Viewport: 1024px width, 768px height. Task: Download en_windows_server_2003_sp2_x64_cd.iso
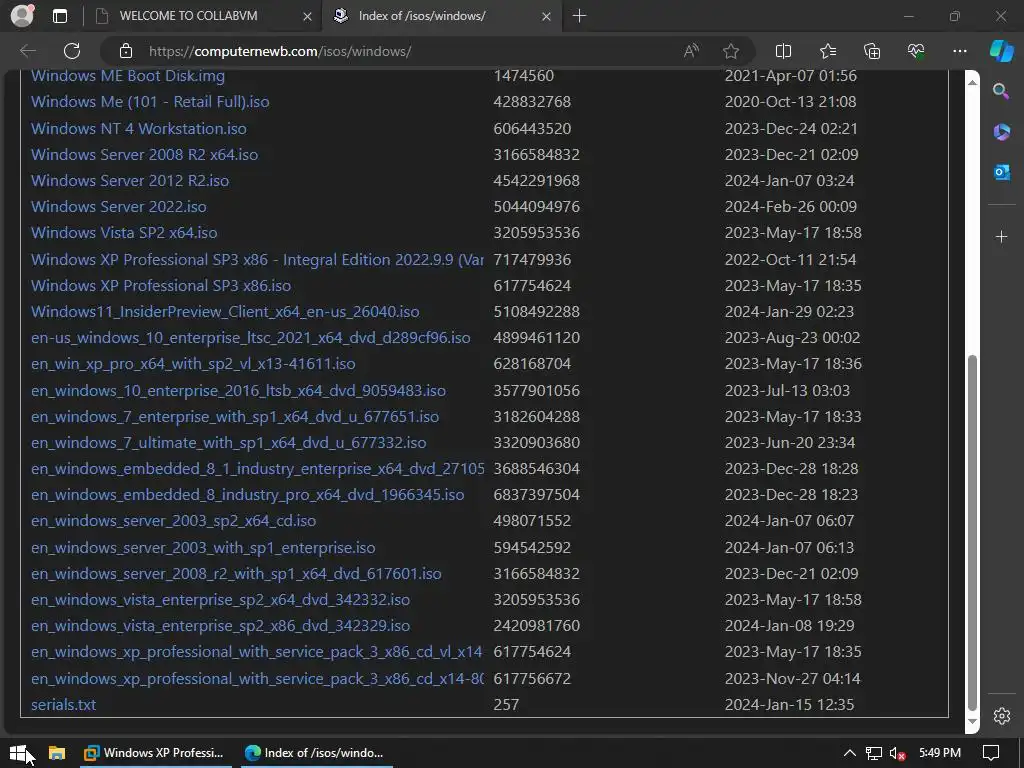coord(174,522)
